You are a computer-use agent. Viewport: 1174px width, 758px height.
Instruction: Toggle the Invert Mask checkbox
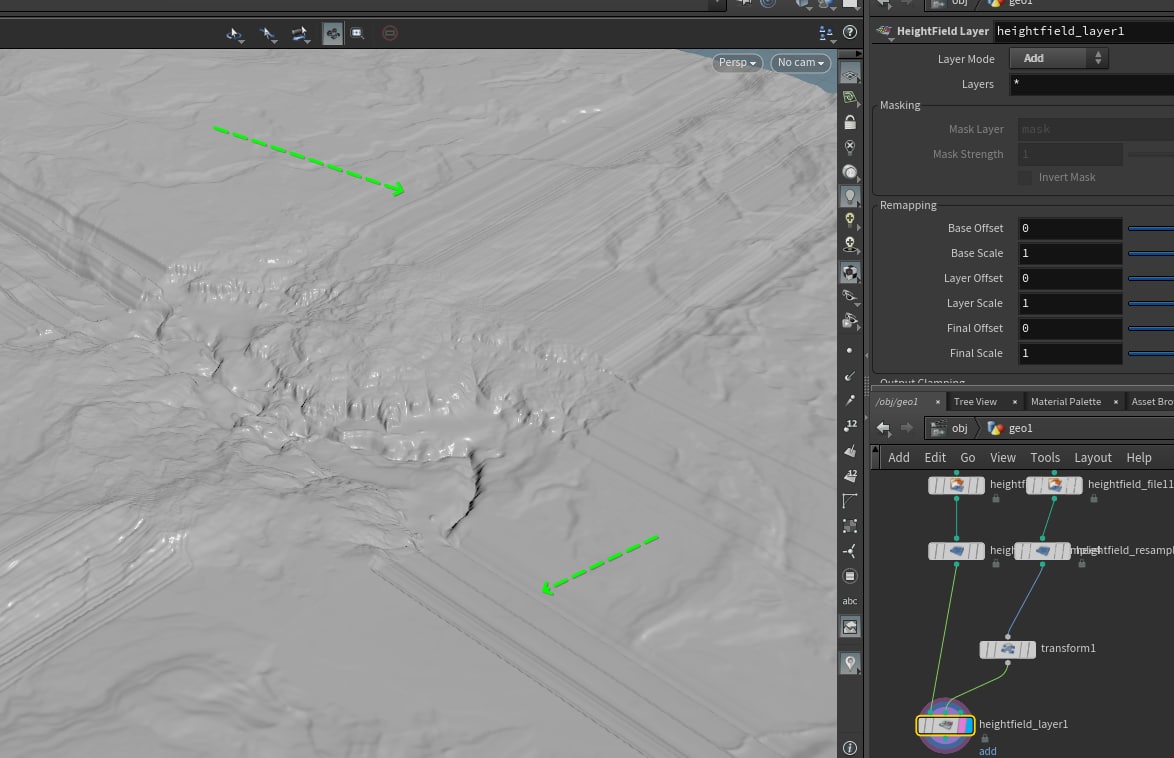coord(1025,178)
